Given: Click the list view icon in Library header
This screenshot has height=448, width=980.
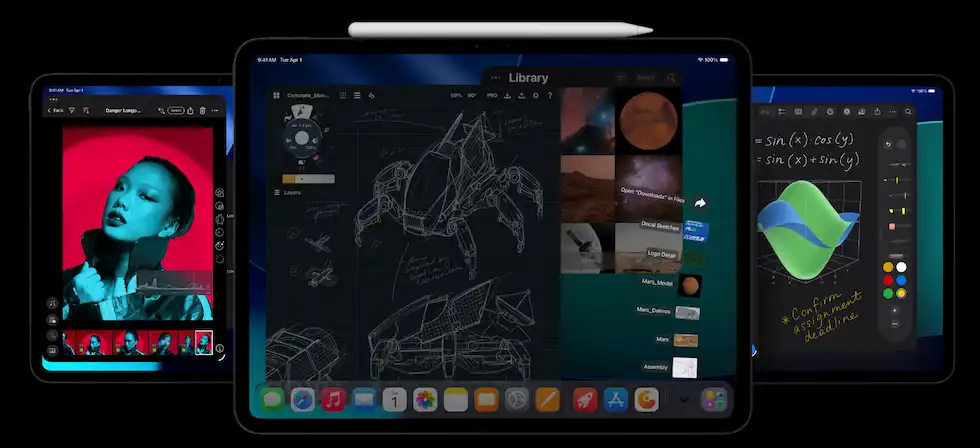Looking at the screenshot, I should (620, 78).
